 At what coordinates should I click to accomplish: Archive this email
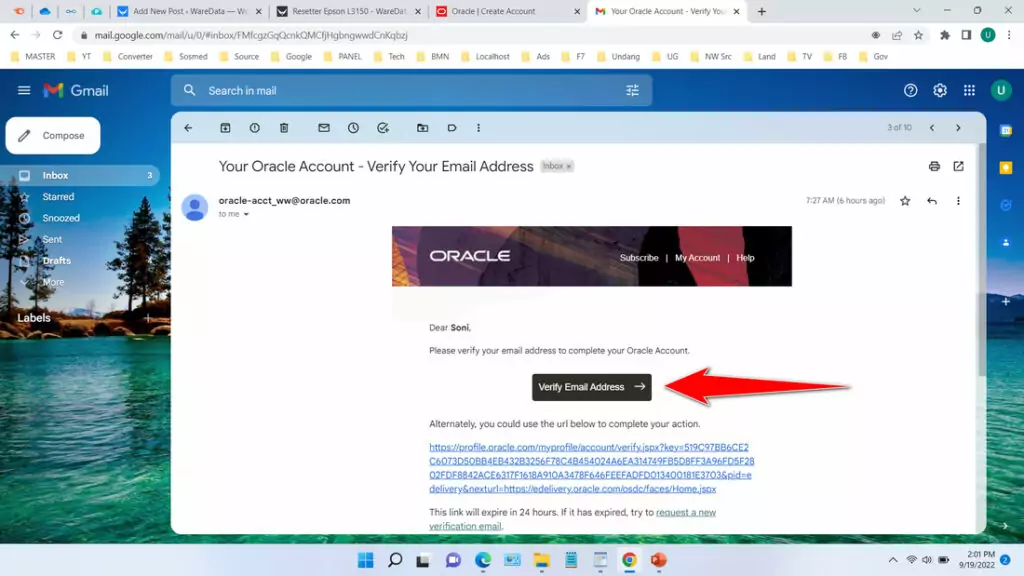point(225,128)
